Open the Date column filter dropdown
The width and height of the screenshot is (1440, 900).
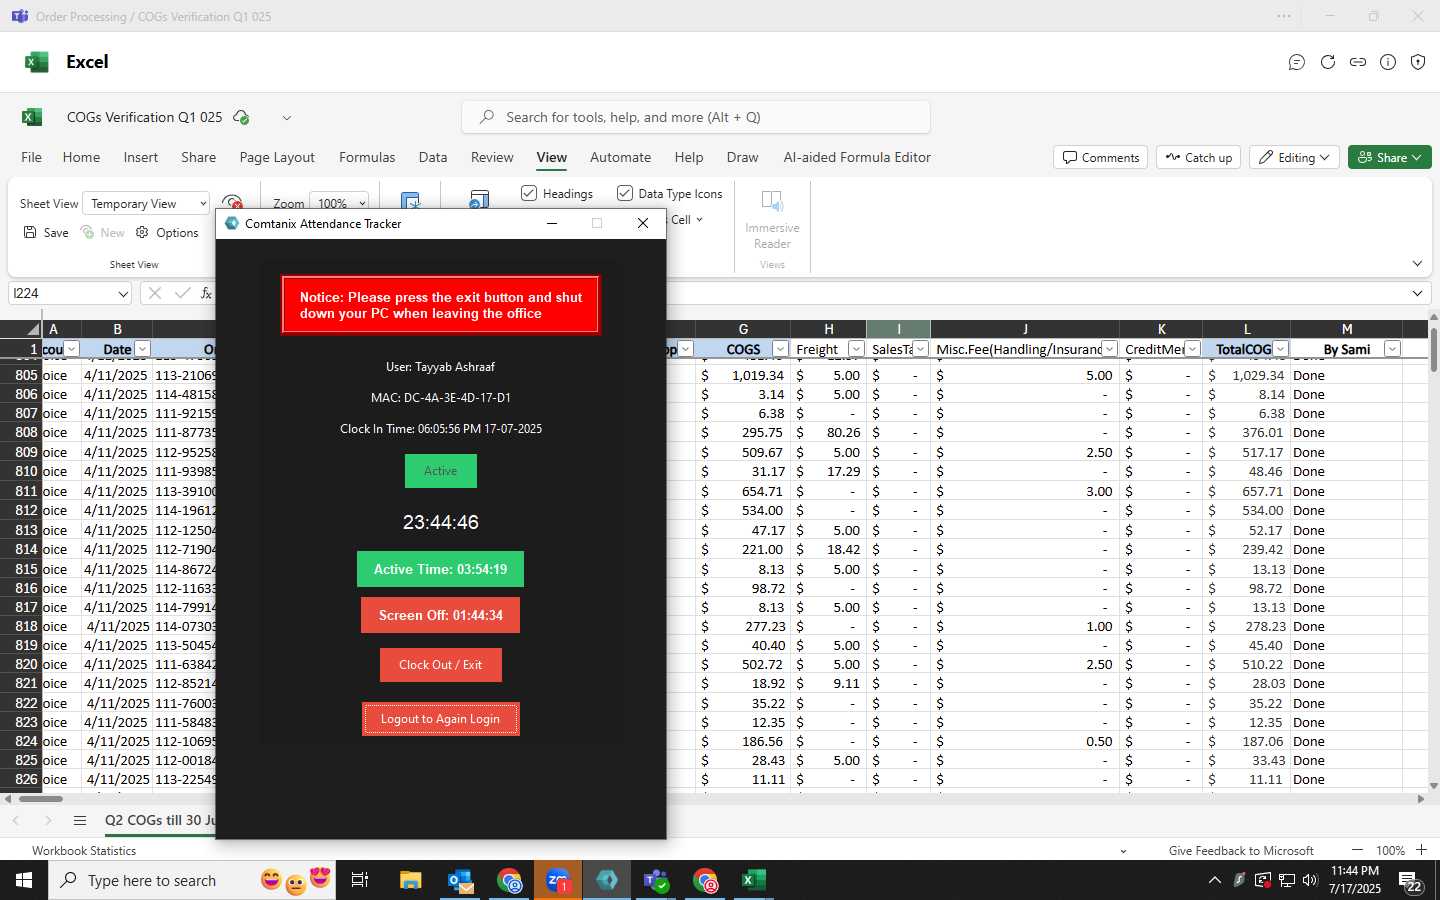click(x=142, y=349)
